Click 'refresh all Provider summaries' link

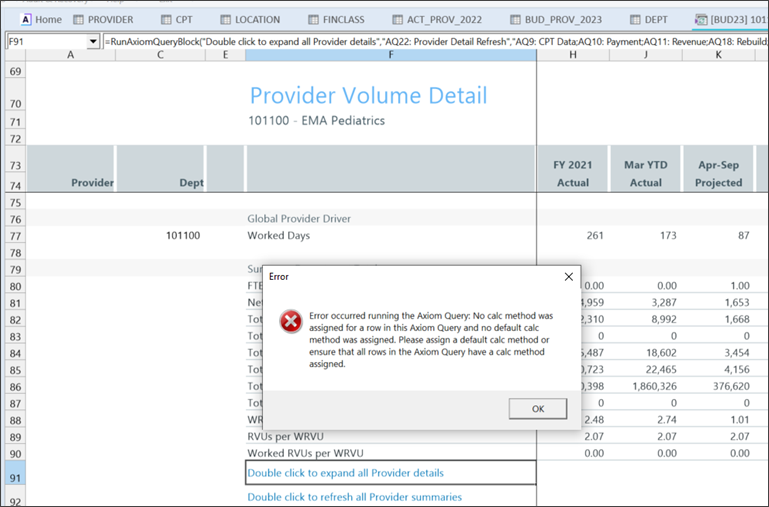click(x=354, y=497)
